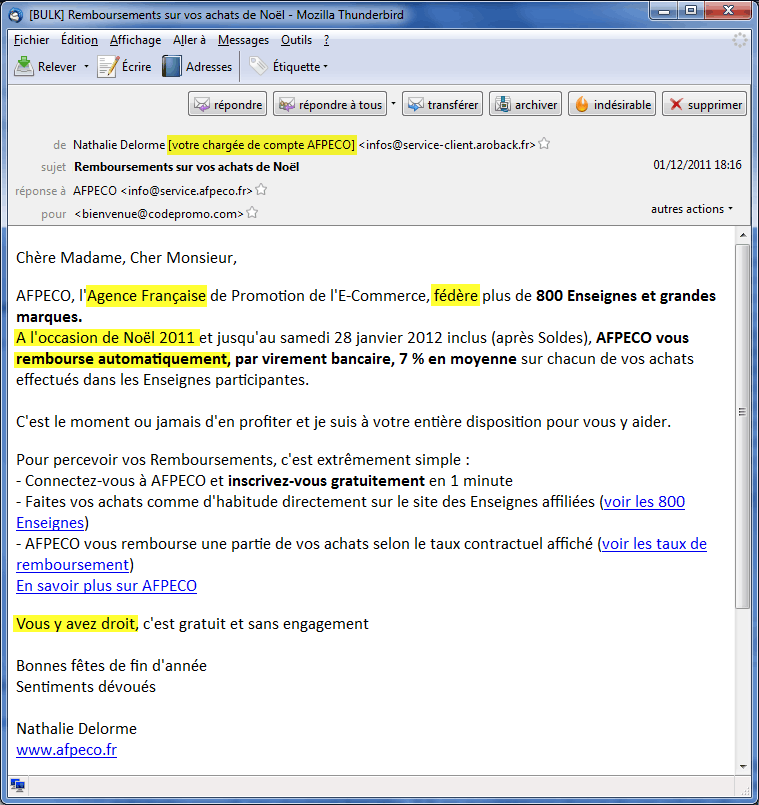Open the ? help menu
This screenshot has height=805, width=759.
327,40
